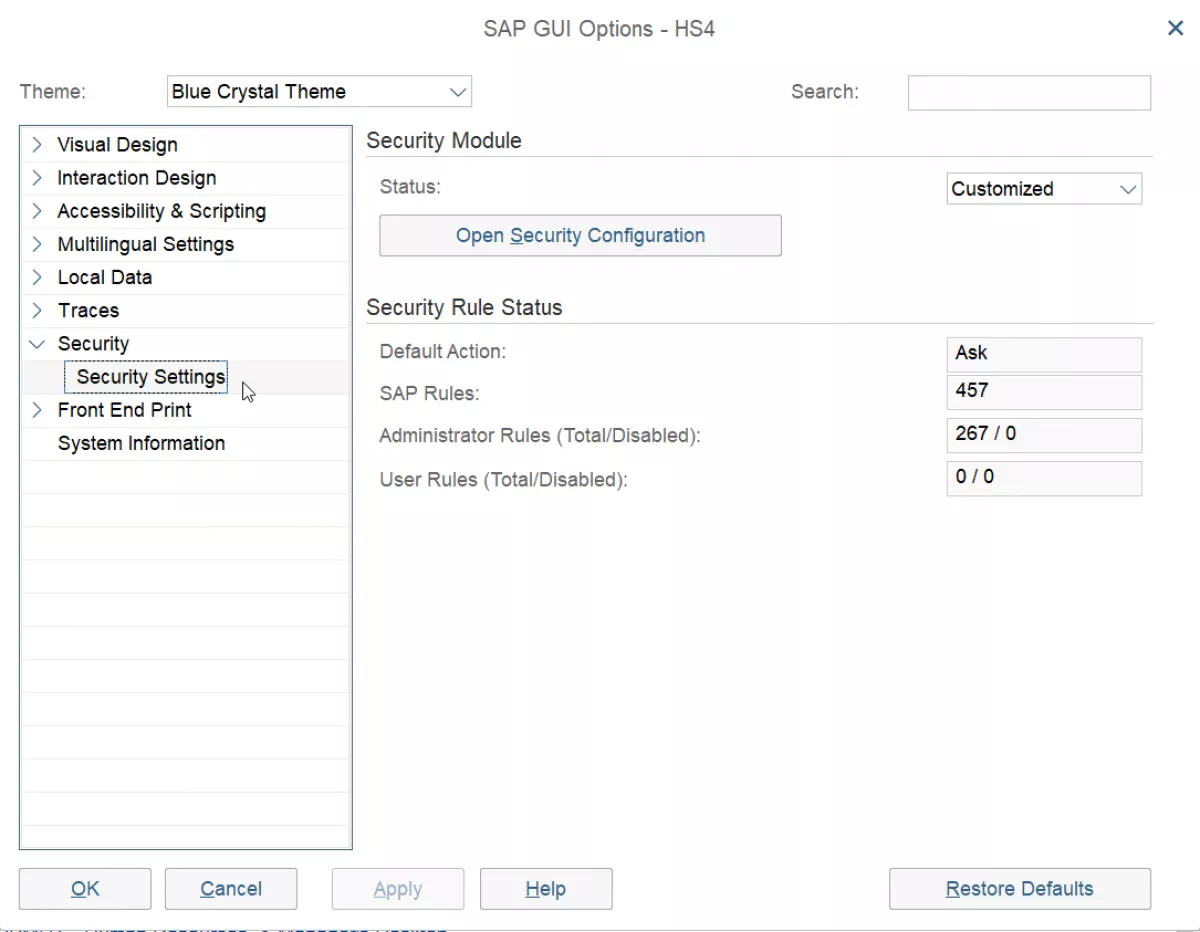Click the Restore Defaults button
The height and width of the screenshot is (932, 1200).
pos(1020,889)
